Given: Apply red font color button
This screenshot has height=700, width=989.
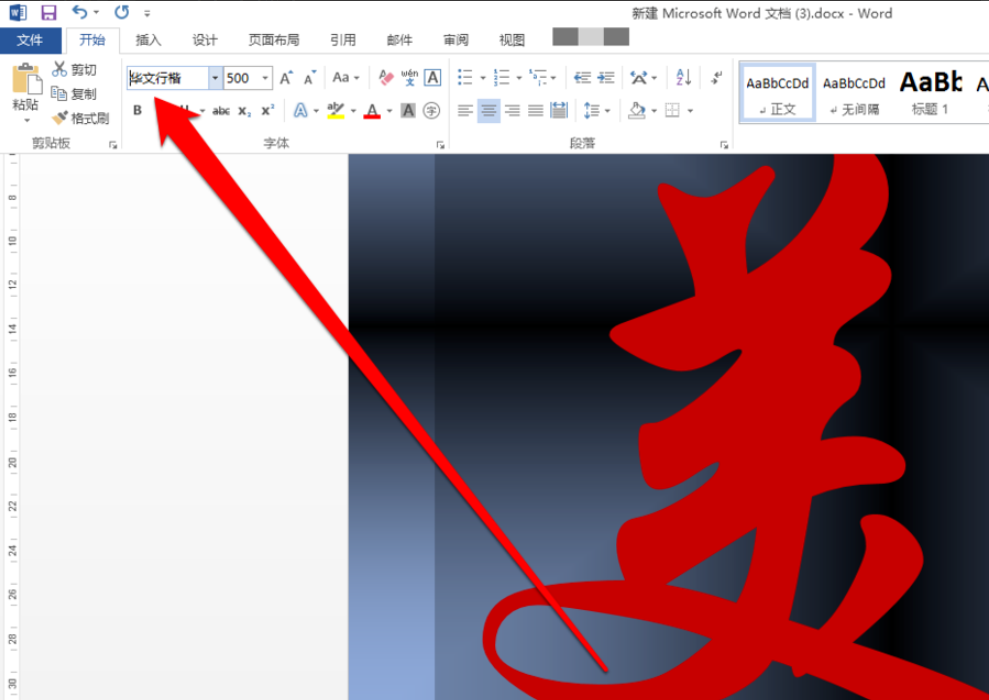Looking at the screenshot, I should click(x=372, y=112).
